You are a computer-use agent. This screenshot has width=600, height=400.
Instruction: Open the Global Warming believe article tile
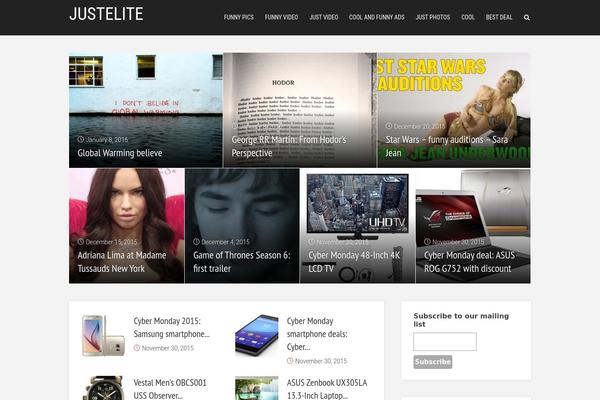[146, 110]
